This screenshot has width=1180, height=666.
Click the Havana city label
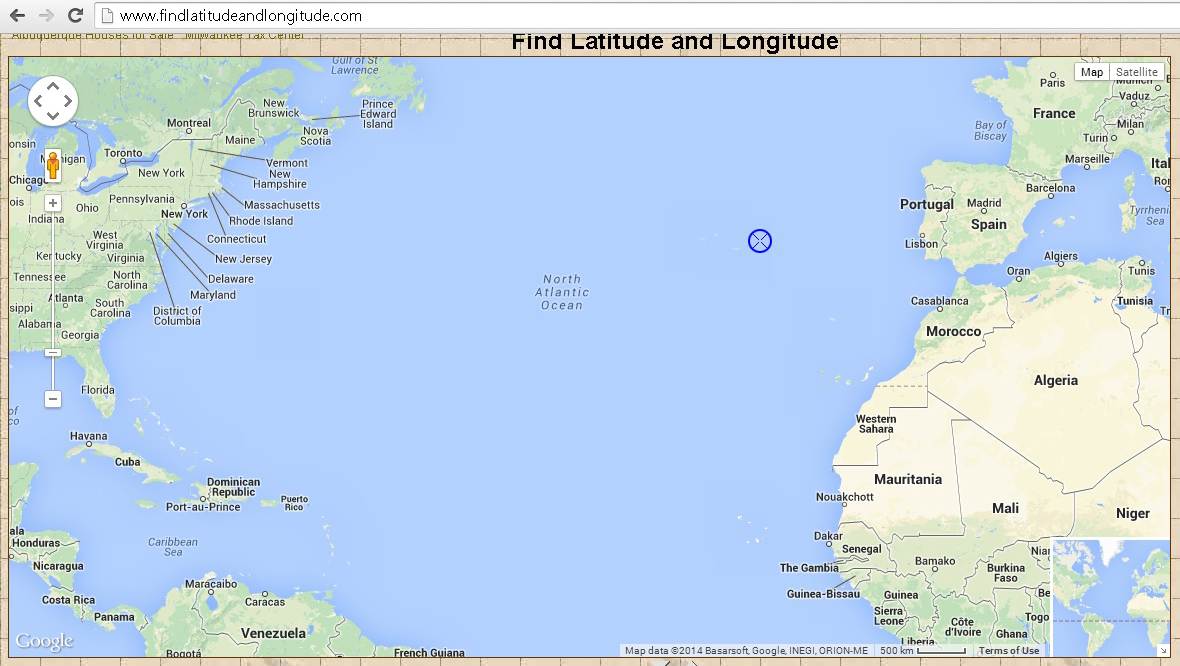click(x=88, y=436)
